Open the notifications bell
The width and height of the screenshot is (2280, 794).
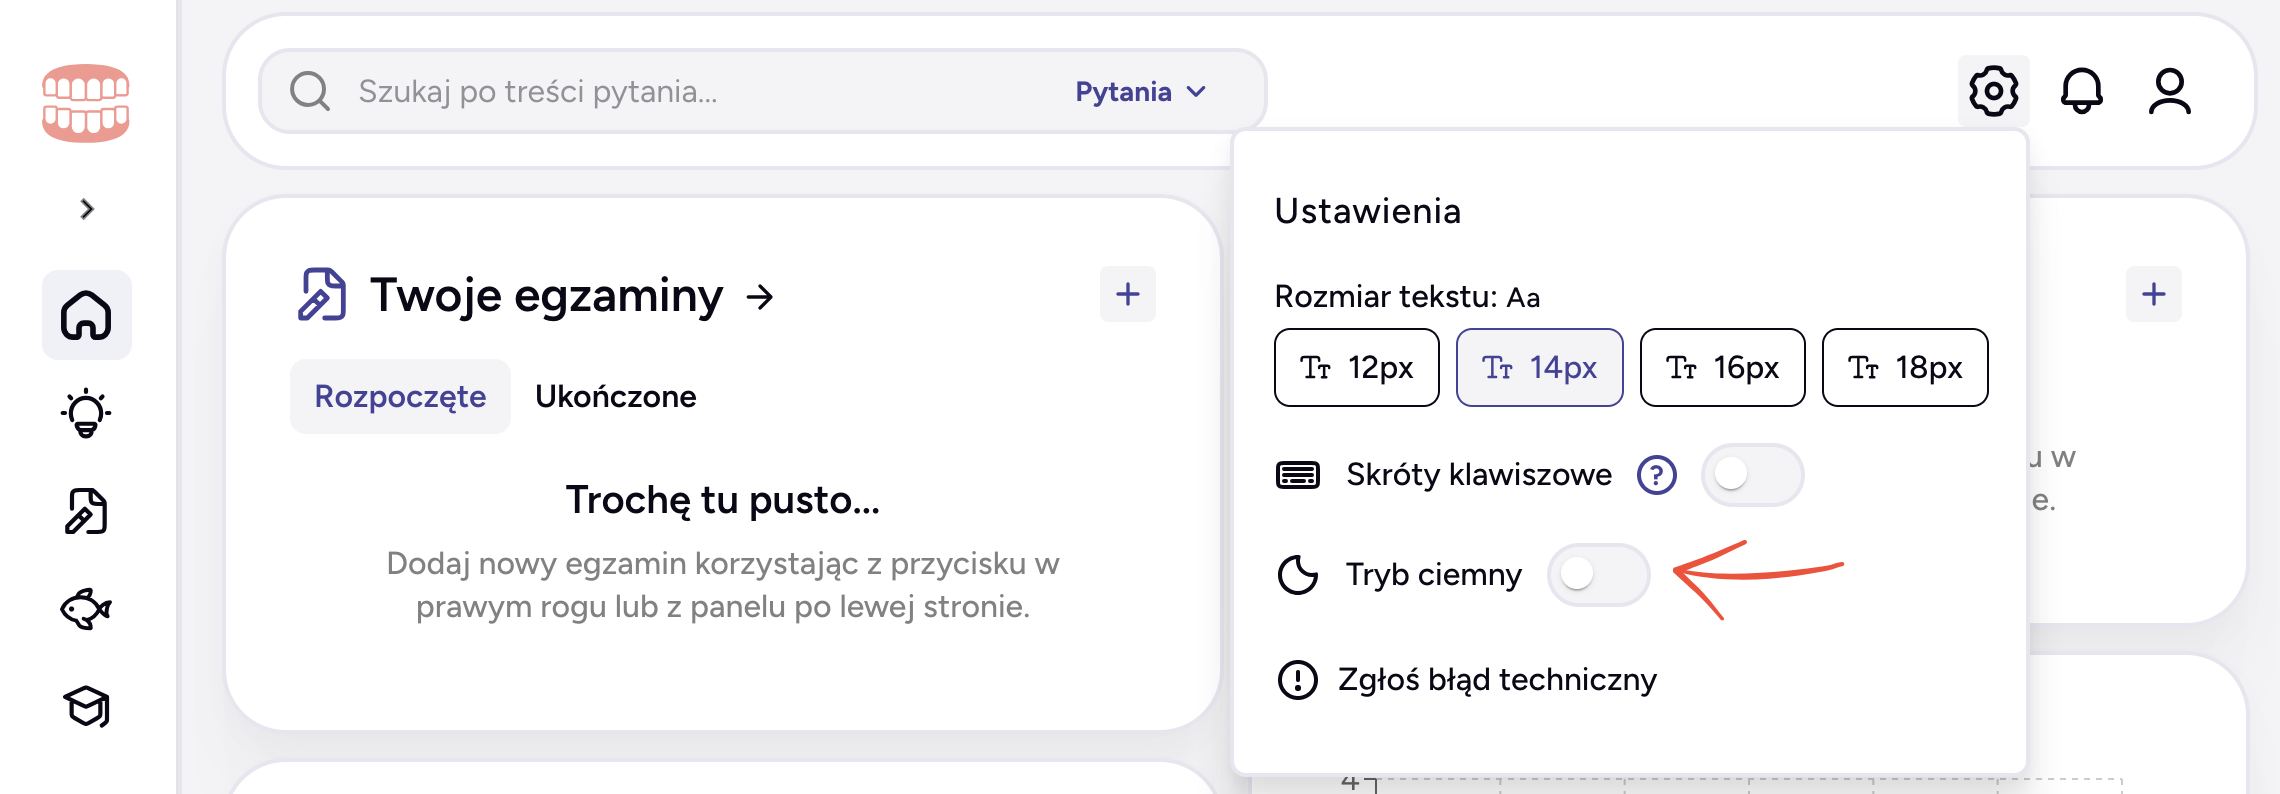2081,92
